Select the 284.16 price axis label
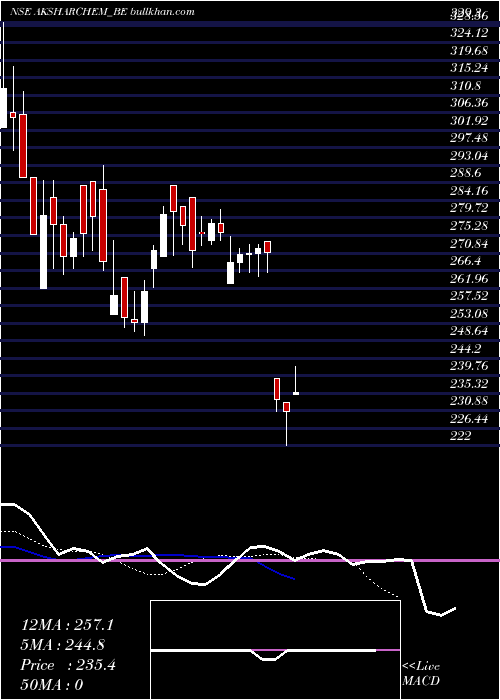Screen dimensions: 500x700 click(470, 191)
